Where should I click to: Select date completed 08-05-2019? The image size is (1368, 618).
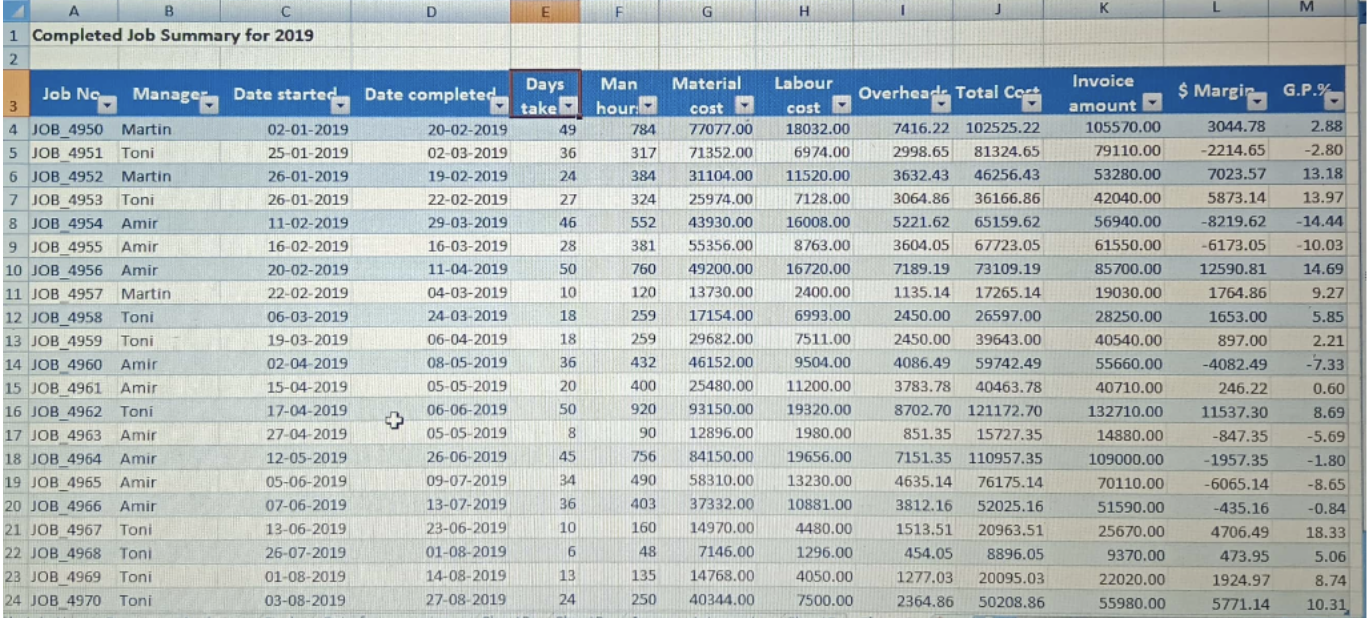pyautogui.click(x=467, y=365)
